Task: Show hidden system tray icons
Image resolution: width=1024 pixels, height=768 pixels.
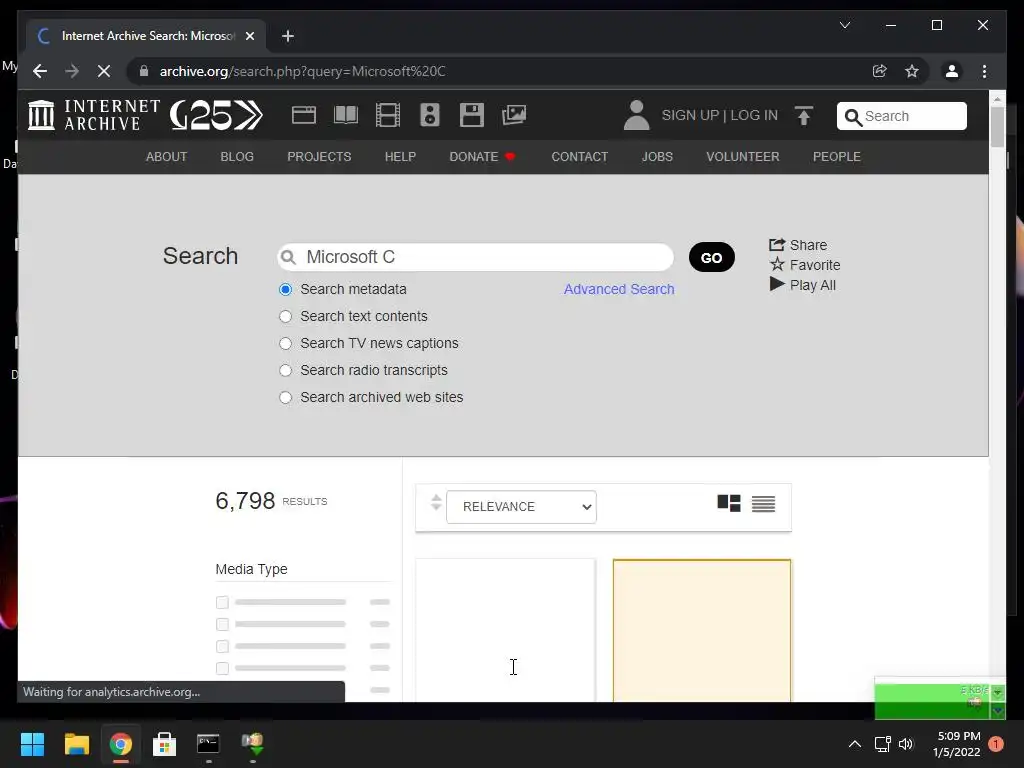Action: pyautogui.click(x=854, y=744)
